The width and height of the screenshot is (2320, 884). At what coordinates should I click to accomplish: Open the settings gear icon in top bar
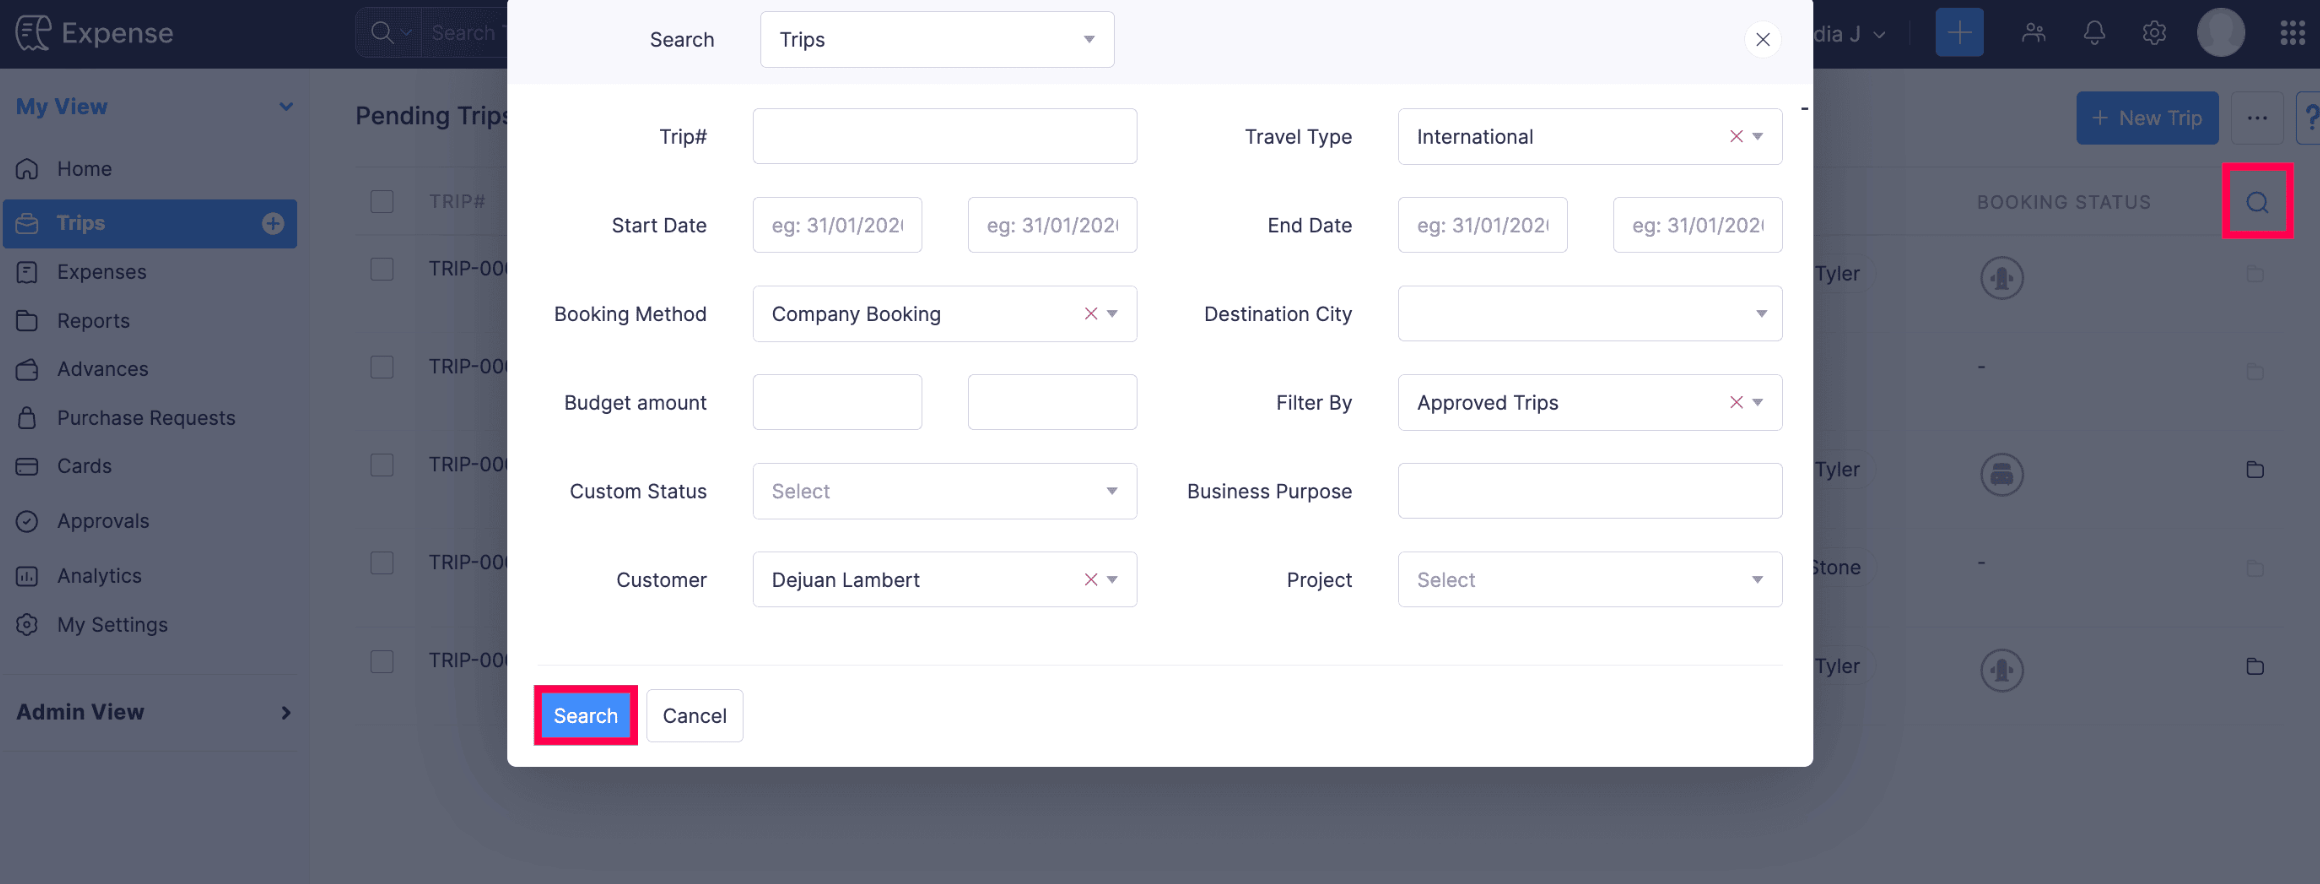point(2154,33)
